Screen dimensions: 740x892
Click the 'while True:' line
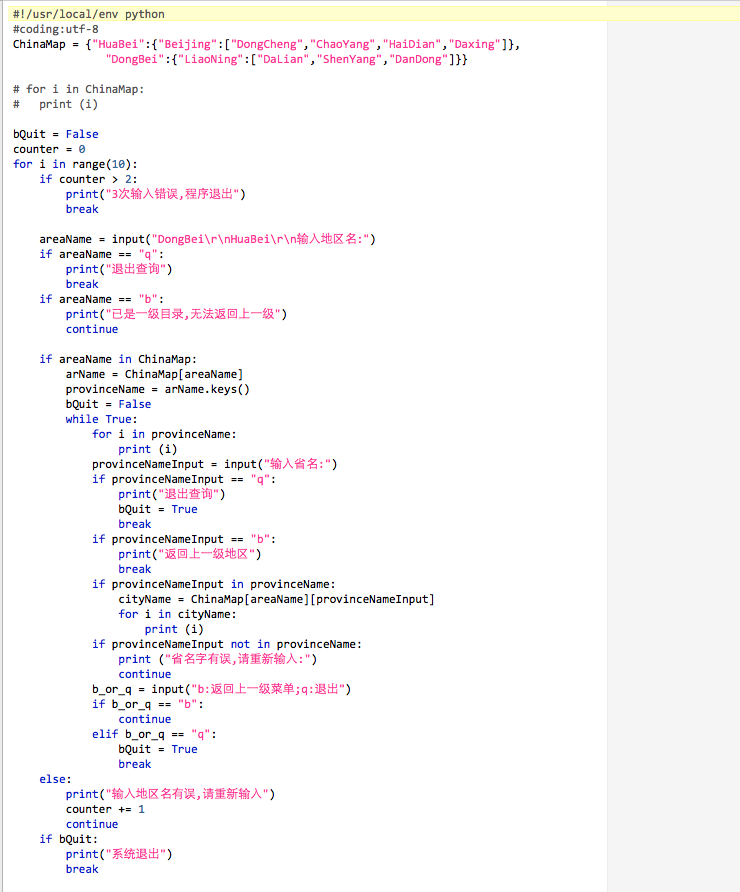pyautogui.click(x=101, y=419)
